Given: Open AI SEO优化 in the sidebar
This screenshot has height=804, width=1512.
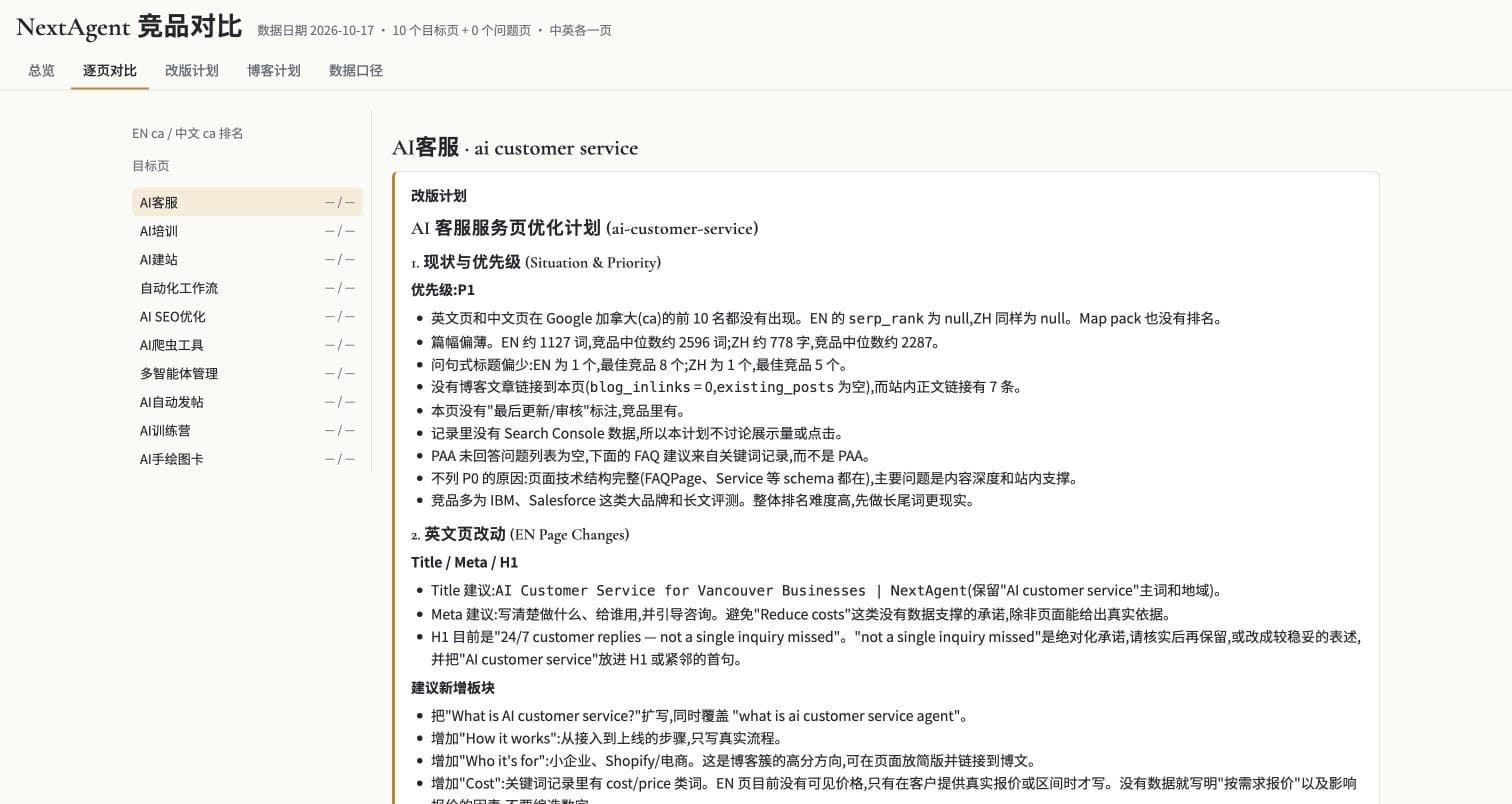Looking at the screenshot, I should (247, 317).
